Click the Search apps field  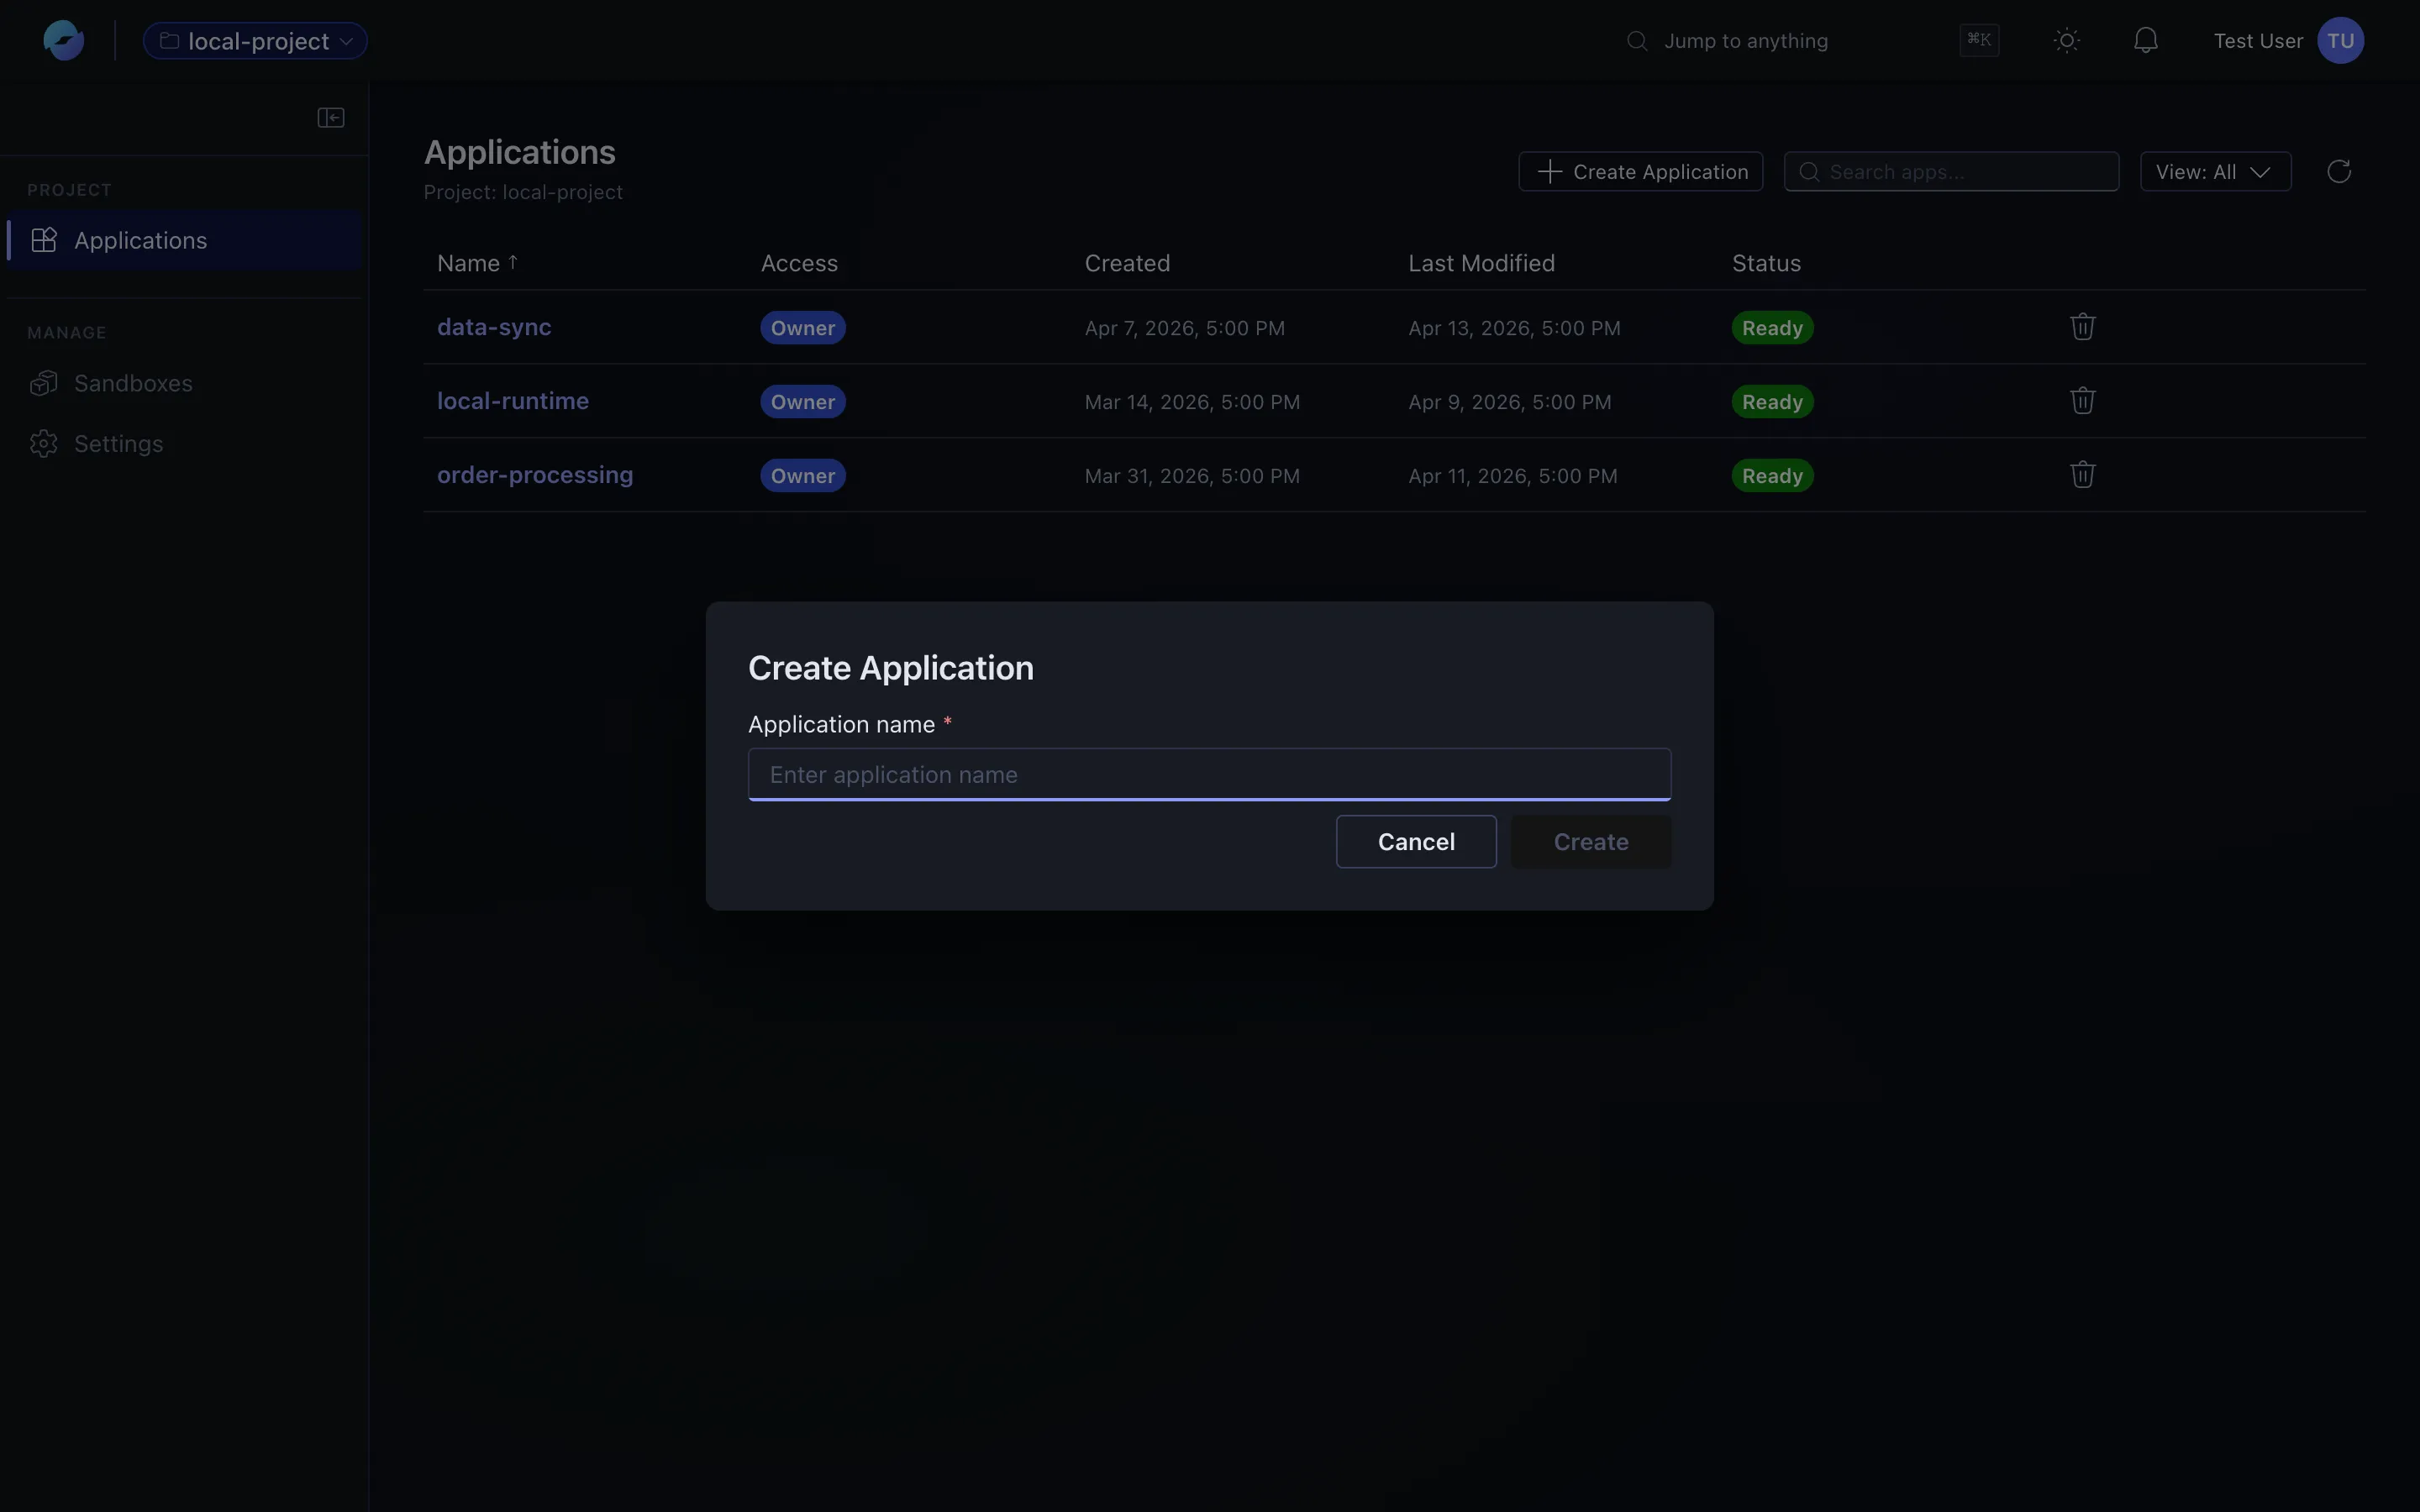pos(1951,171)
